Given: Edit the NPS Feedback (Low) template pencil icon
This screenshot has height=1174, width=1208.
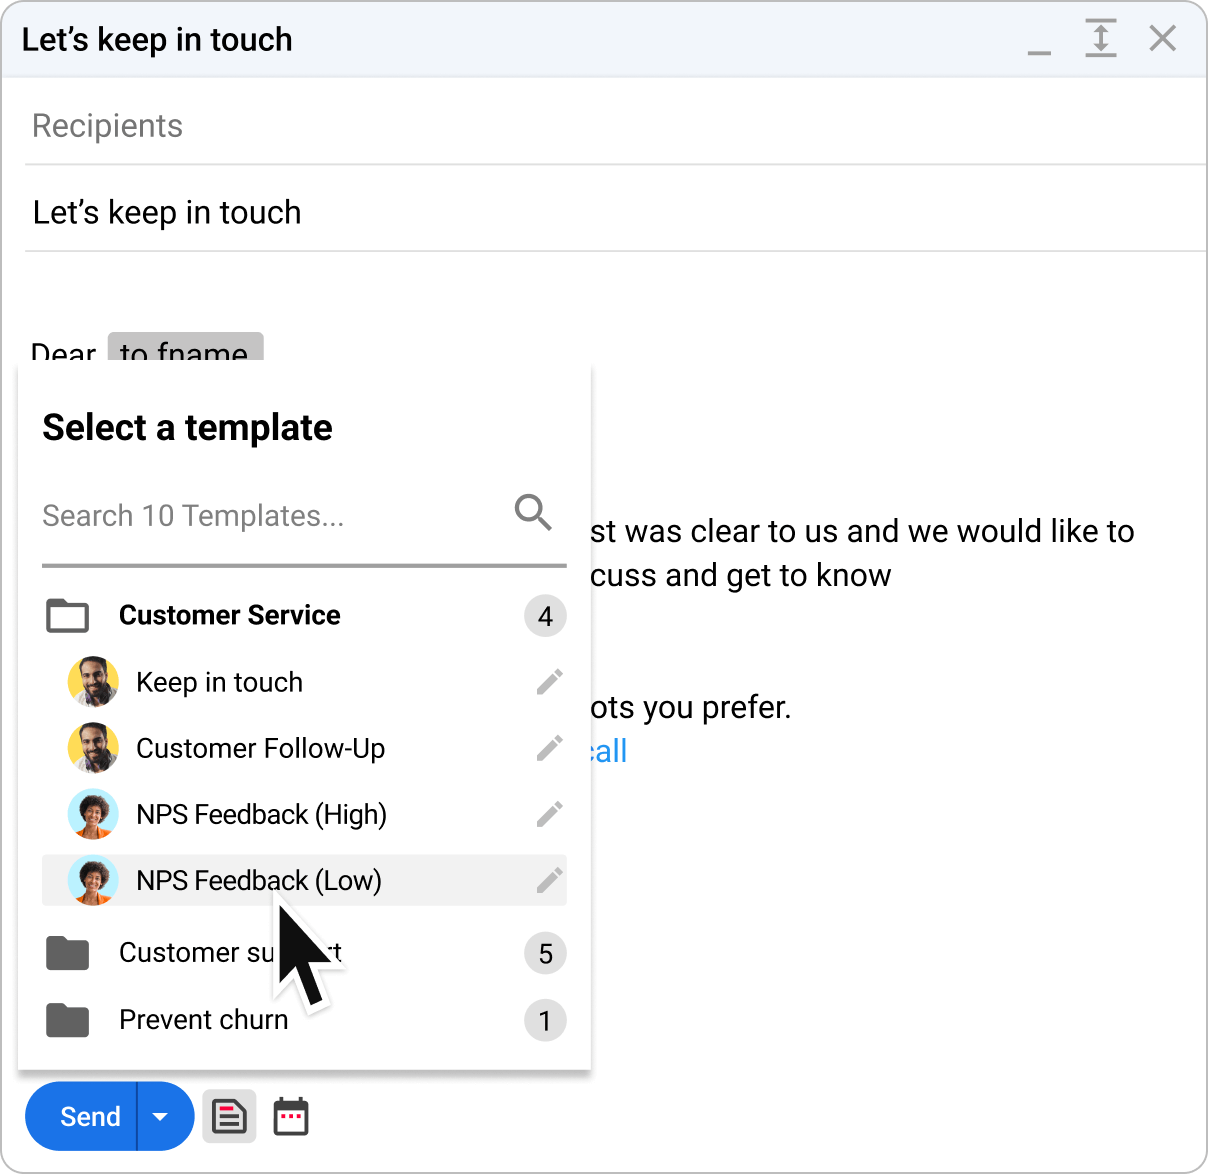Looking at the screenshot, I should point(549,880).
